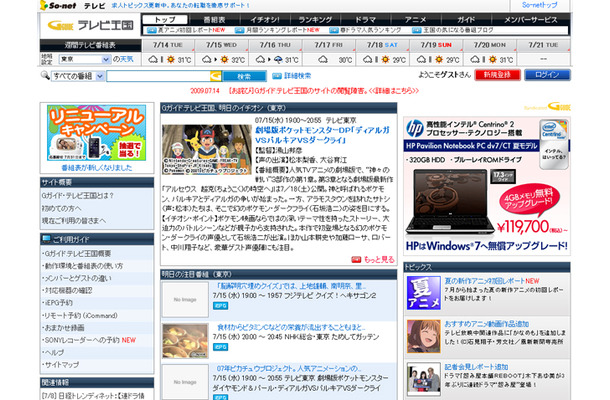Open the メンバーサービス tab
This screenshot has width=610, height=400.
(531, 19)
